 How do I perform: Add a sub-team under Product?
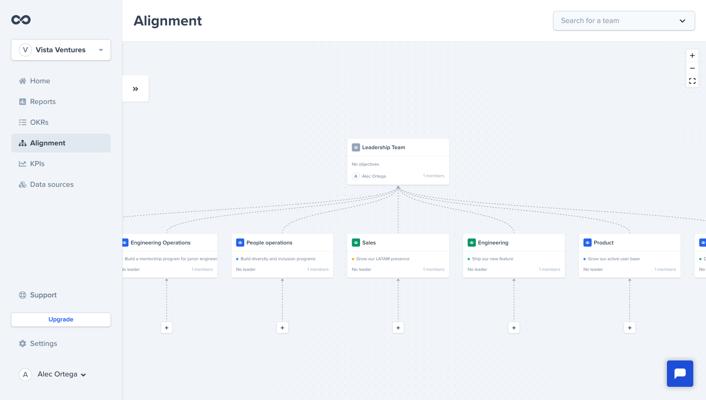click(630, 327)
